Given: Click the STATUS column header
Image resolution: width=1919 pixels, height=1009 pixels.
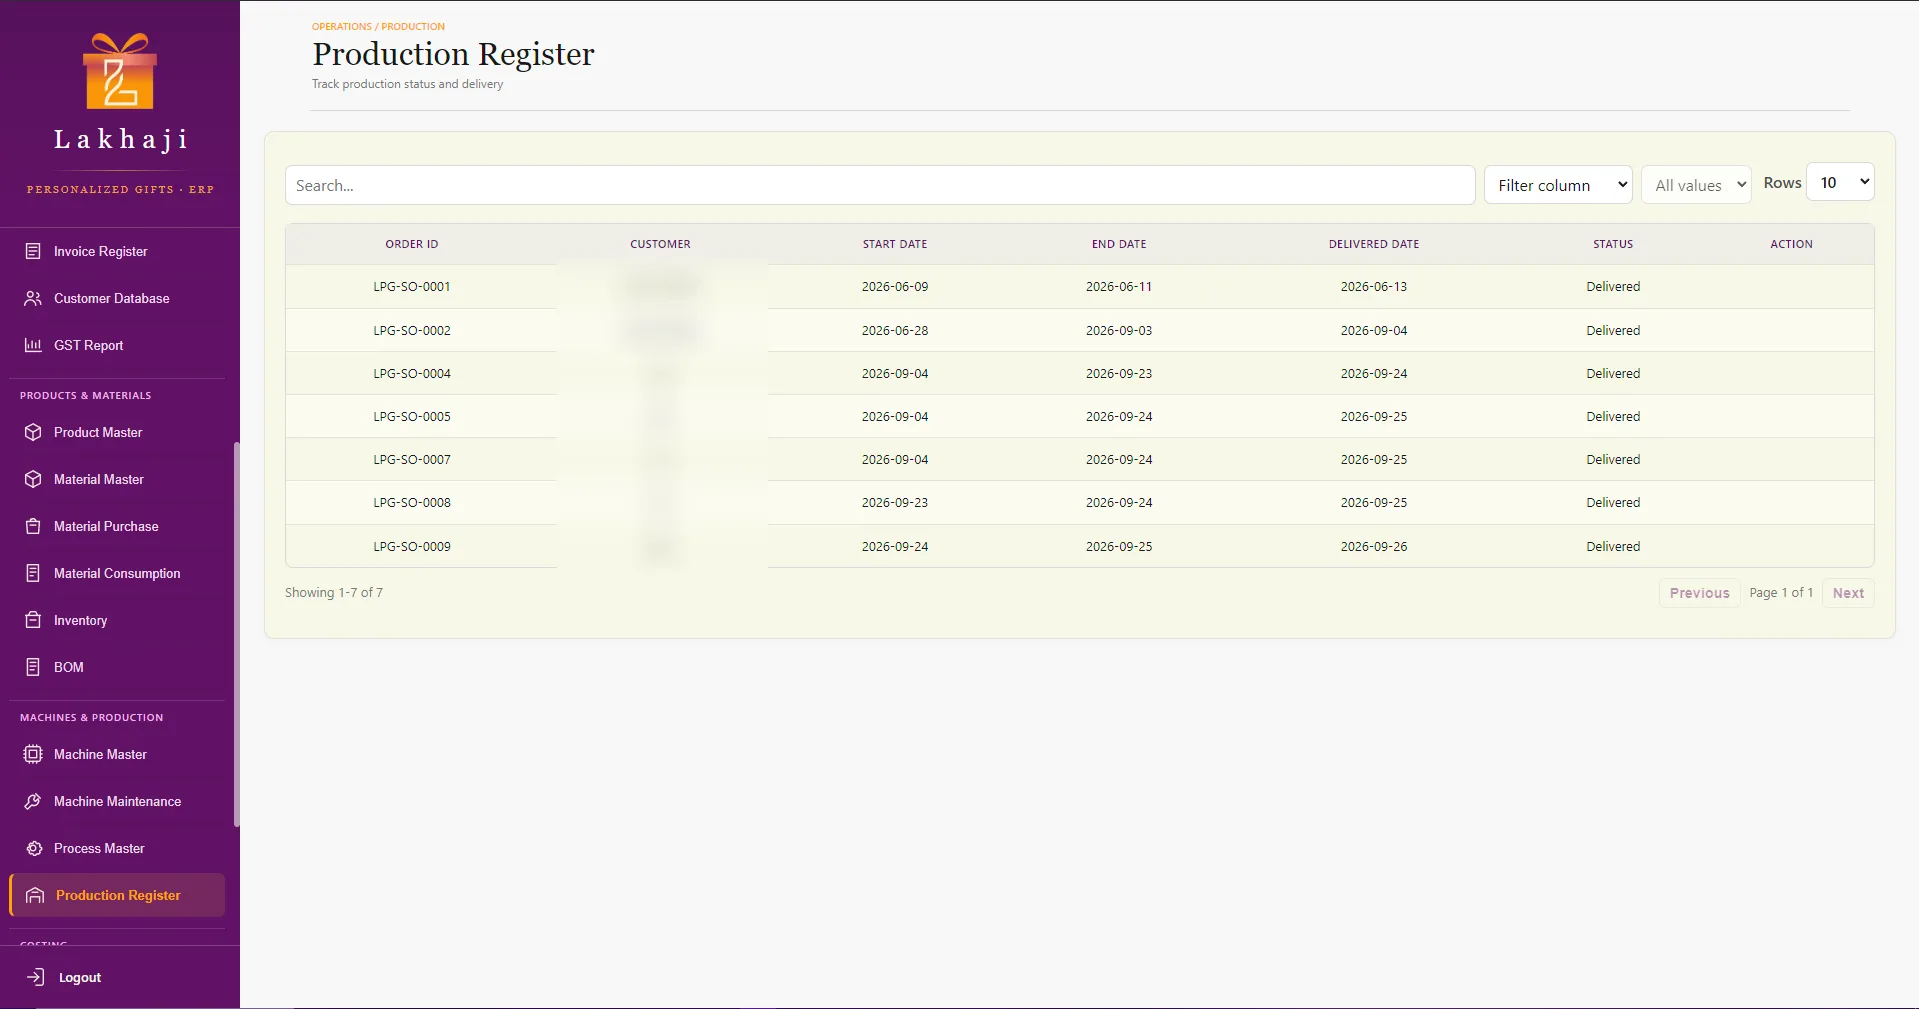Looking at the screenshot, I should (1613, 244).
